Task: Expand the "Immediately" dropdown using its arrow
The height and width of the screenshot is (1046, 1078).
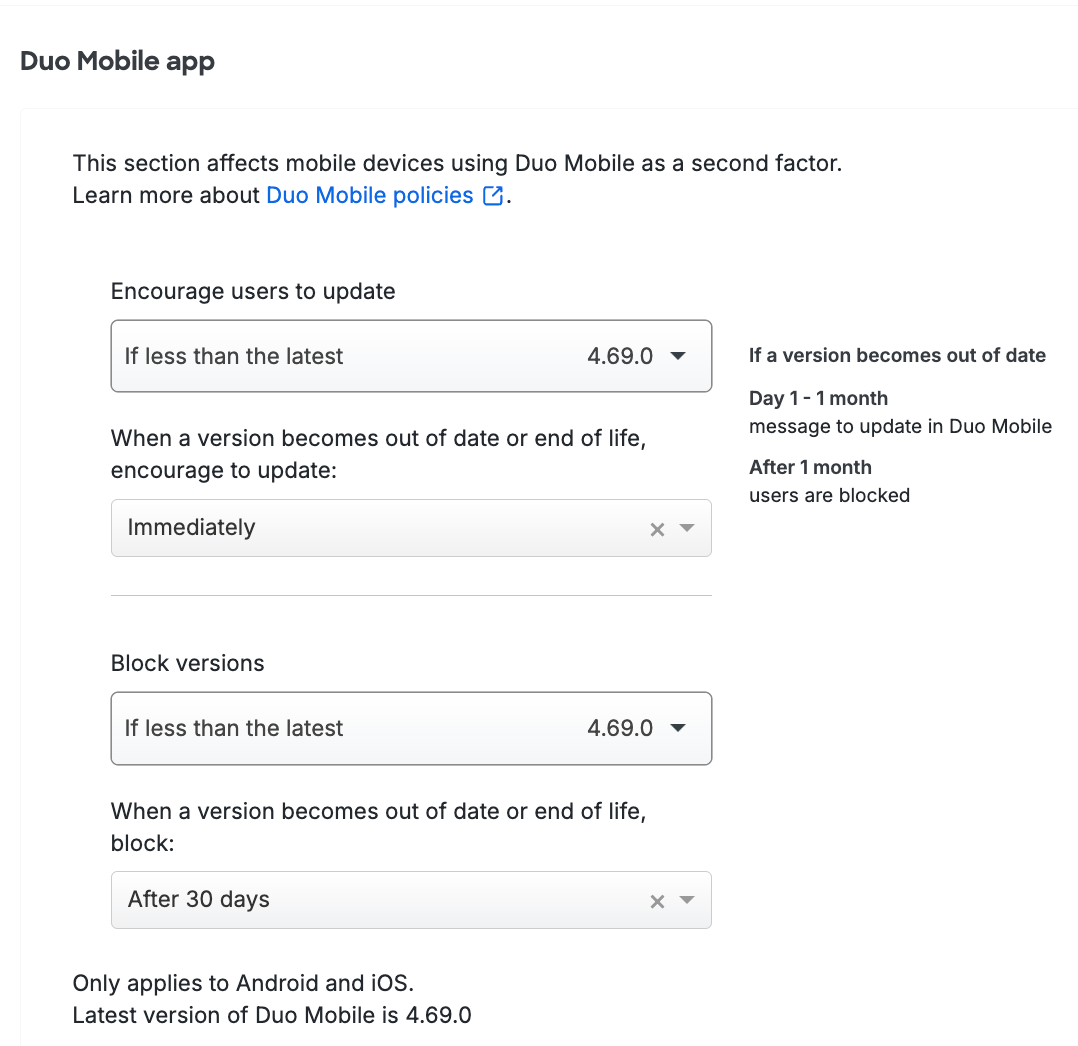Action: [687, 528]
